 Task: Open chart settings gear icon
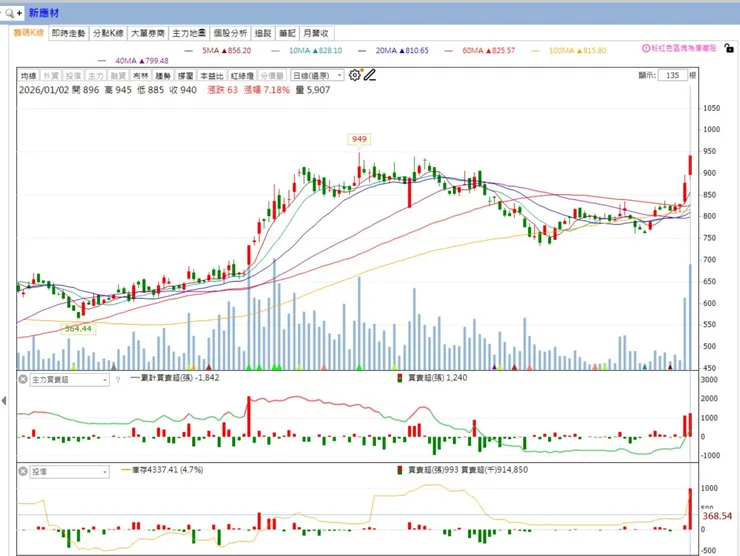tap(354, 75)
